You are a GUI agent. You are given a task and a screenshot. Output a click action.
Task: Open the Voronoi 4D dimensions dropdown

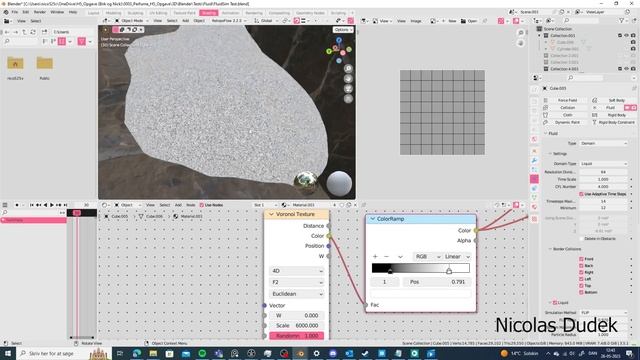pyautogui.click(x=297, y=271)
